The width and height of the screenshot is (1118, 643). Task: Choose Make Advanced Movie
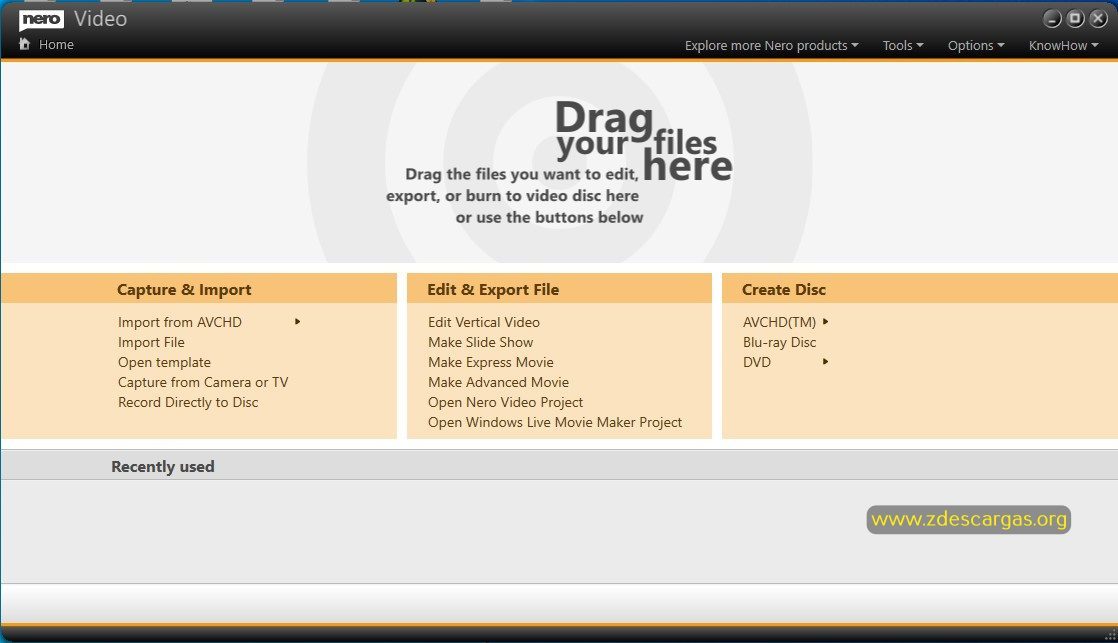(x=498, y=382)
